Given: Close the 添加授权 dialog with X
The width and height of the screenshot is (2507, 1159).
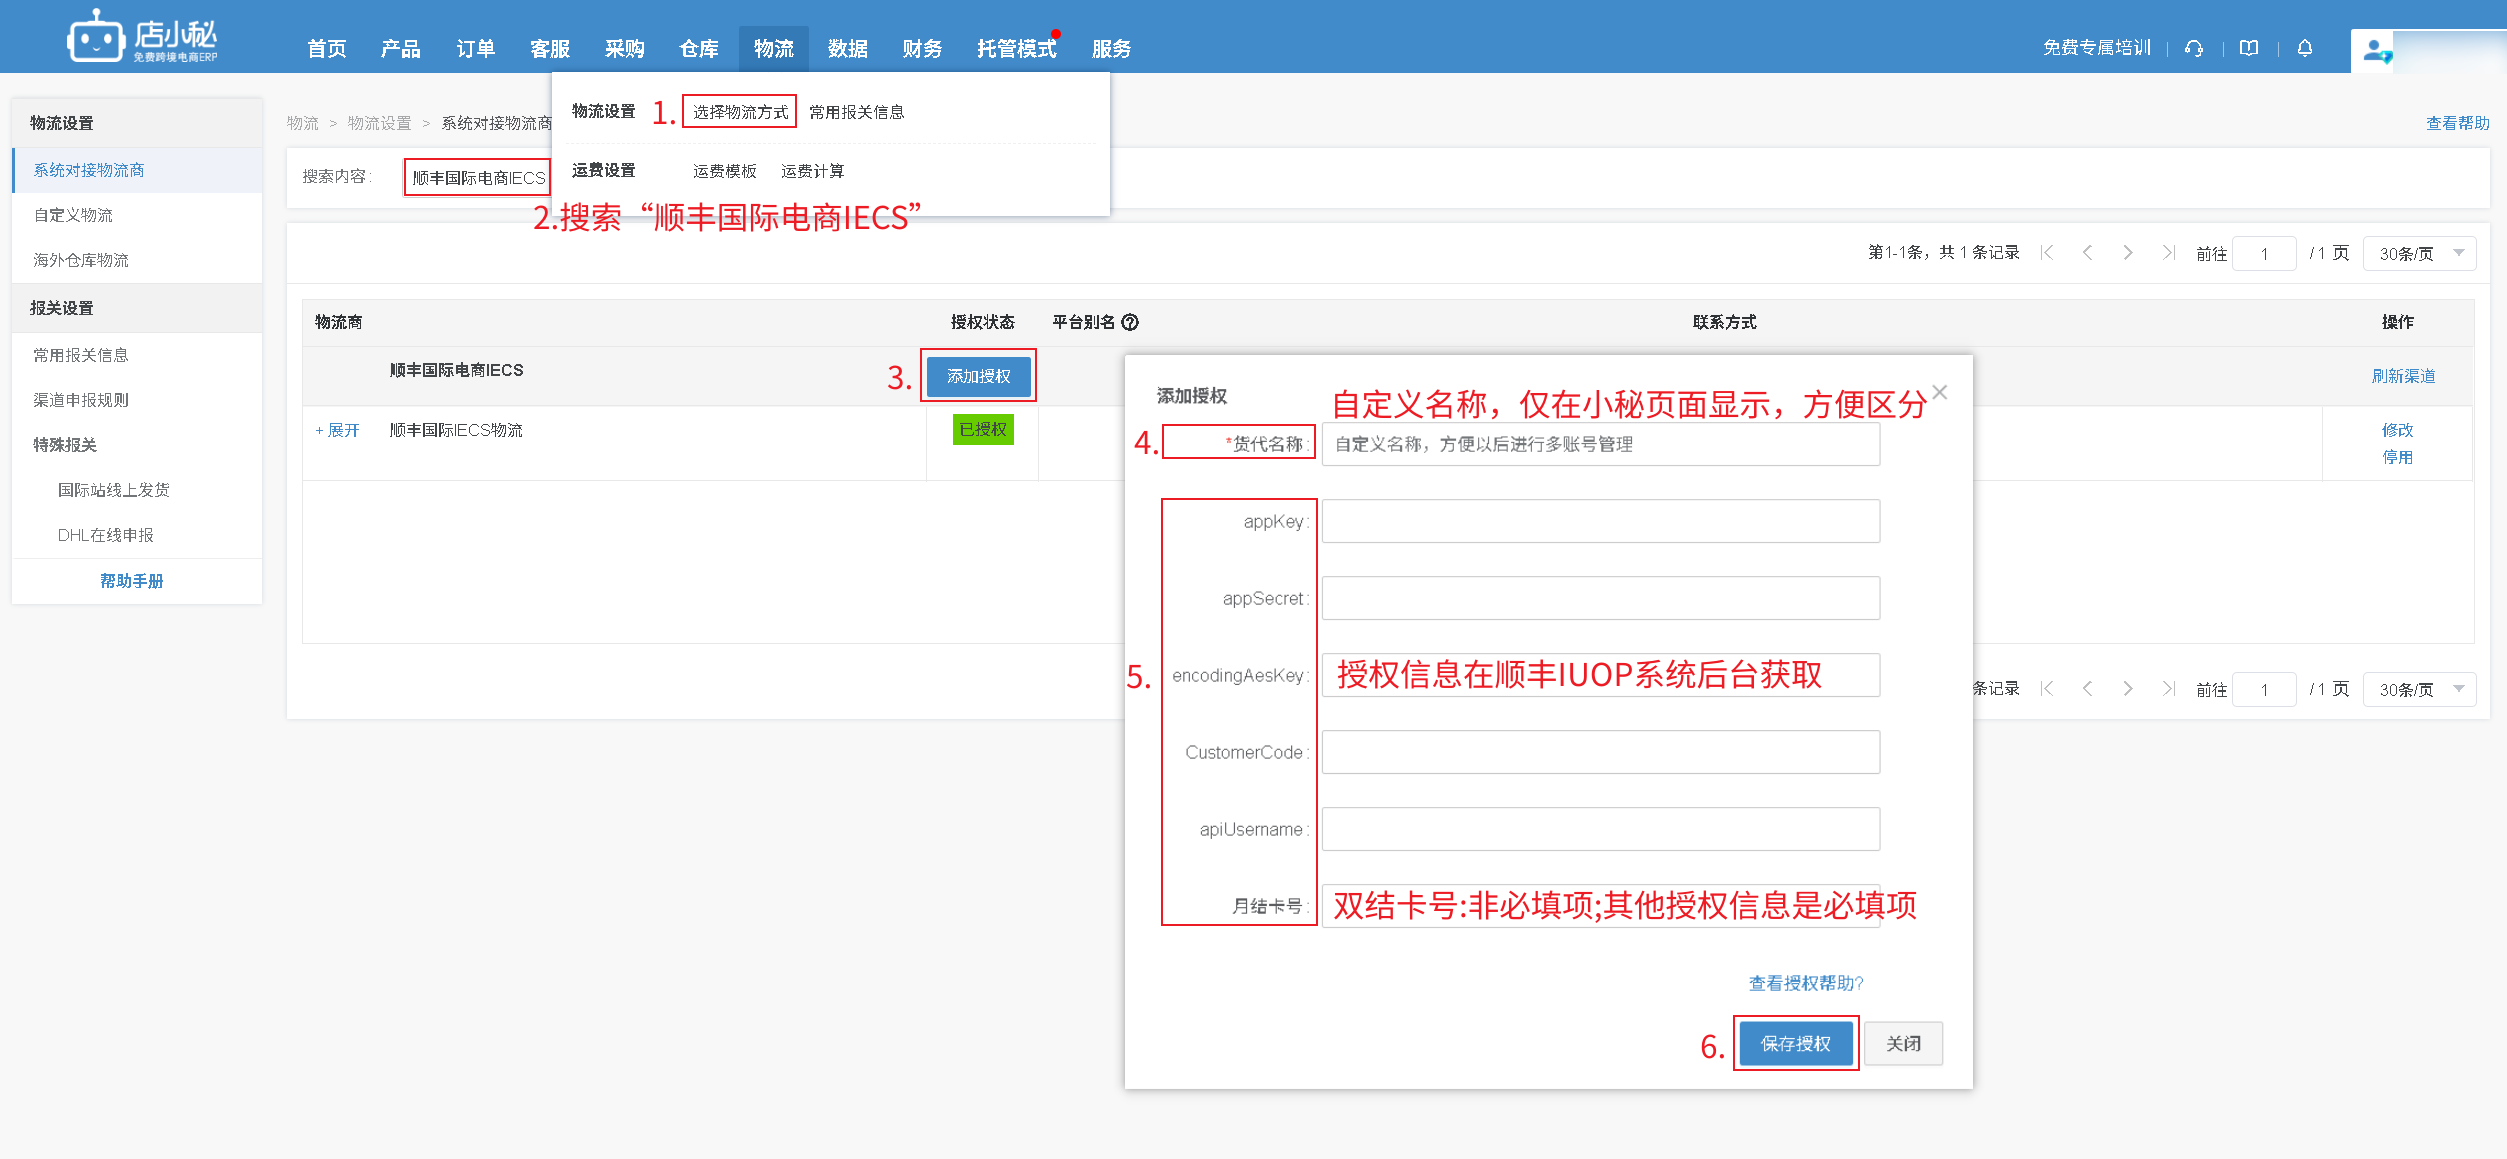Looking at the screenshot, I should point(1940,392).
